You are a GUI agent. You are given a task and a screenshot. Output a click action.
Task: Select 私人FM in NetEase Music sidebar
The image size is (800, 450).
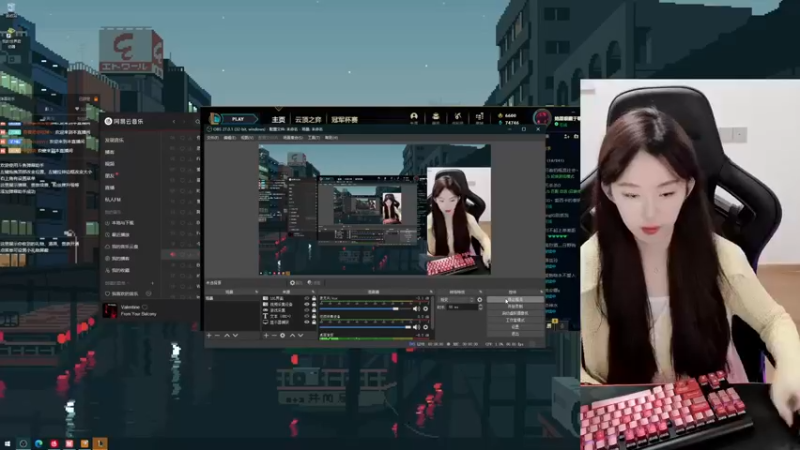coord(112,199)
